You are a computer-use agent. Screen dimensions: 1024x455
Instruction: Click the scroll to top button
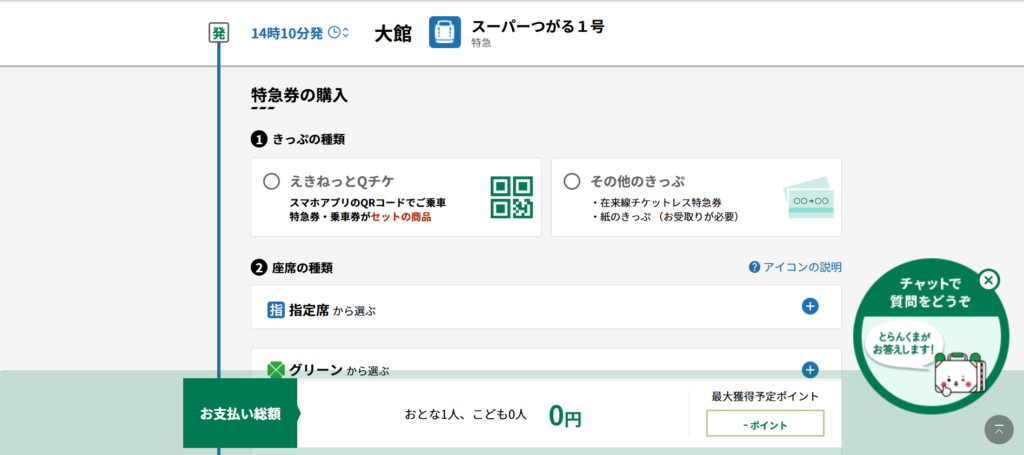[x=998, y=429]
